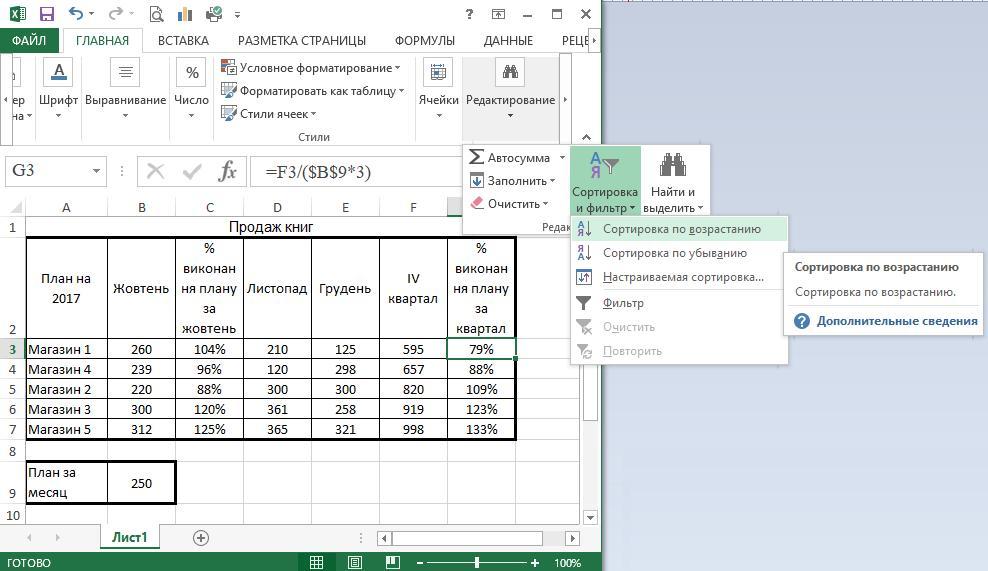988x571 pixels.
Task: Select row header 5
Action: [x=13, y=389]
